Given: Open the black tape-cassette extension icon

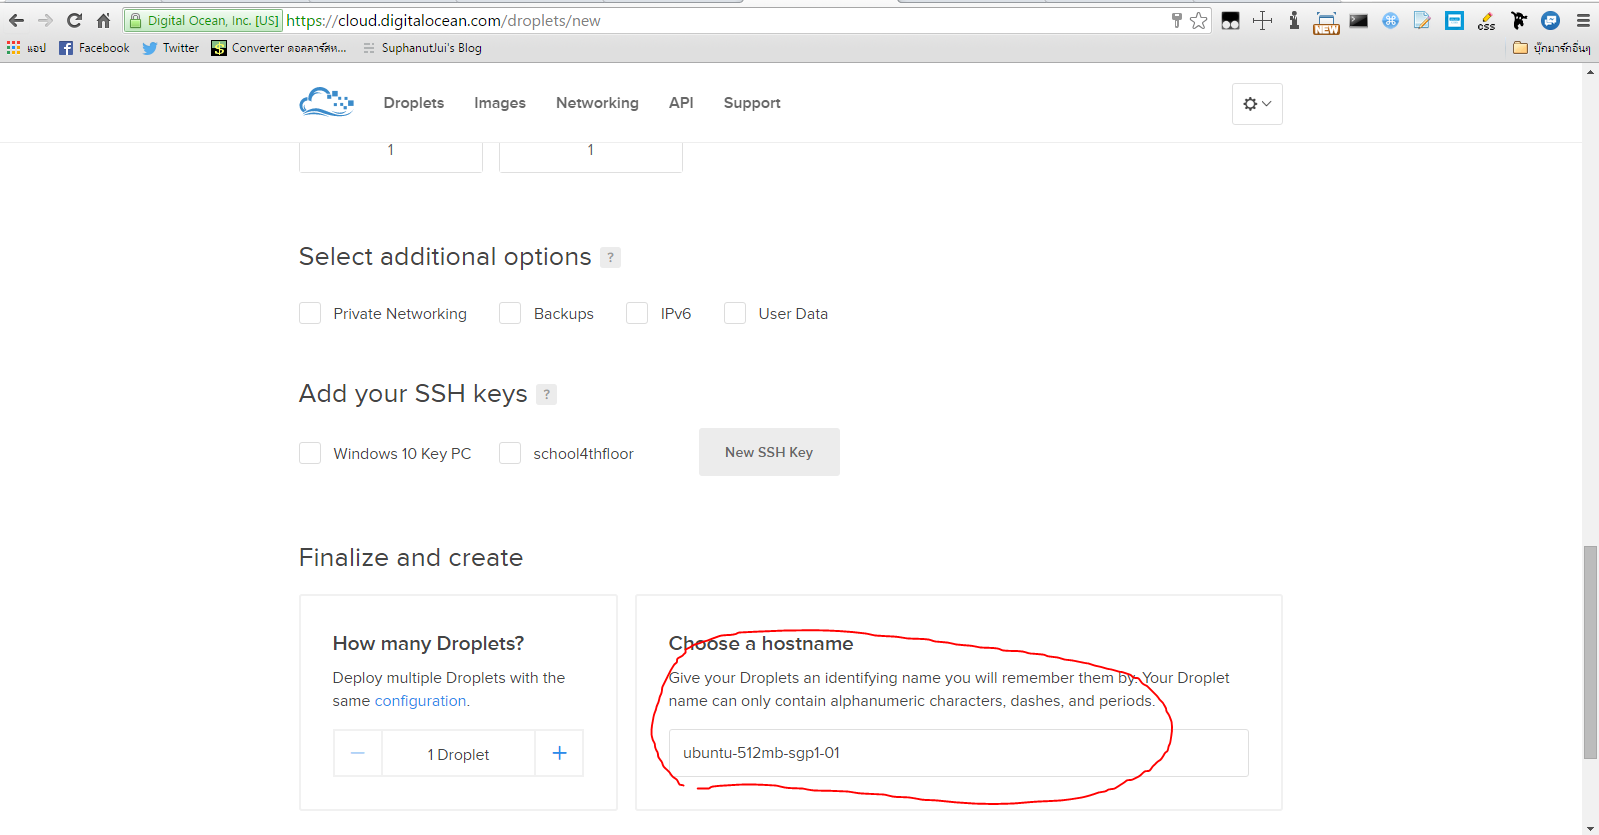Looking at the screenshot, I should tap(1231, 20).
